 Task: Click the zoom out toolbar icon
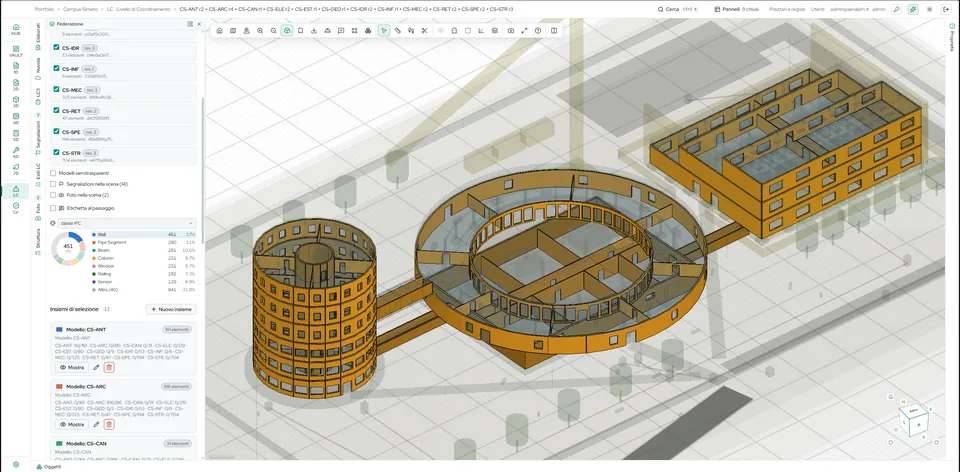[x=273, y=31]
